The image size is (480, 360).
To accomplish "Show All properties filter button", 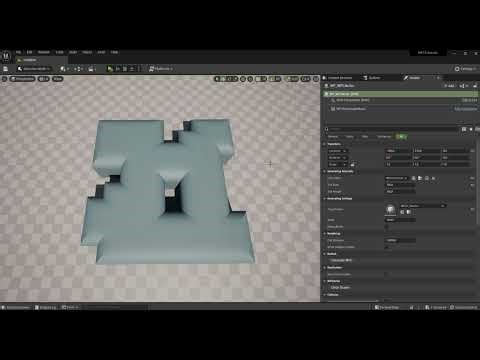I will click(x=401, y=136).
